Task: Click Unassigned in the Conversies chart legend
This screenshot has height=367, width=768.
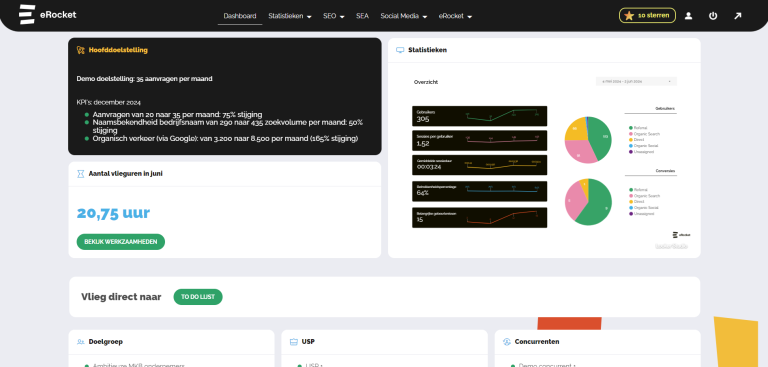Action: 641,214
